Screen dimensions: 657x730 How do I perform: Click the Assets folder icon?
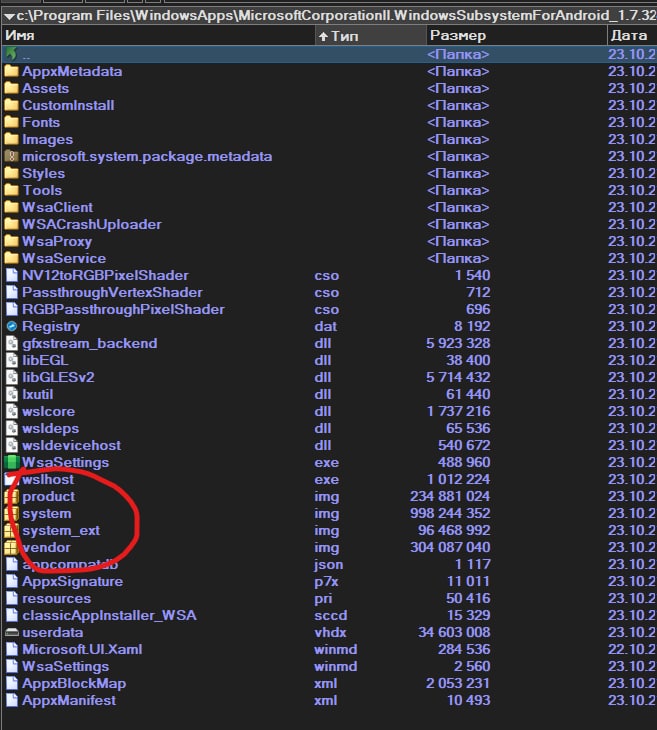11,88
